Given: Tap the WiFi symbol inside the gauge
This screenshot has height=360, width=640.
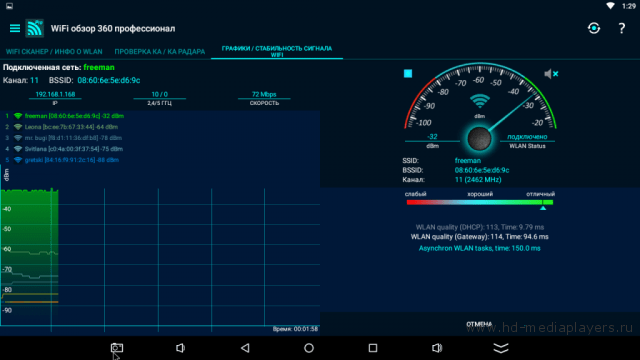Looking at the screenshot, I should [480, 100].
